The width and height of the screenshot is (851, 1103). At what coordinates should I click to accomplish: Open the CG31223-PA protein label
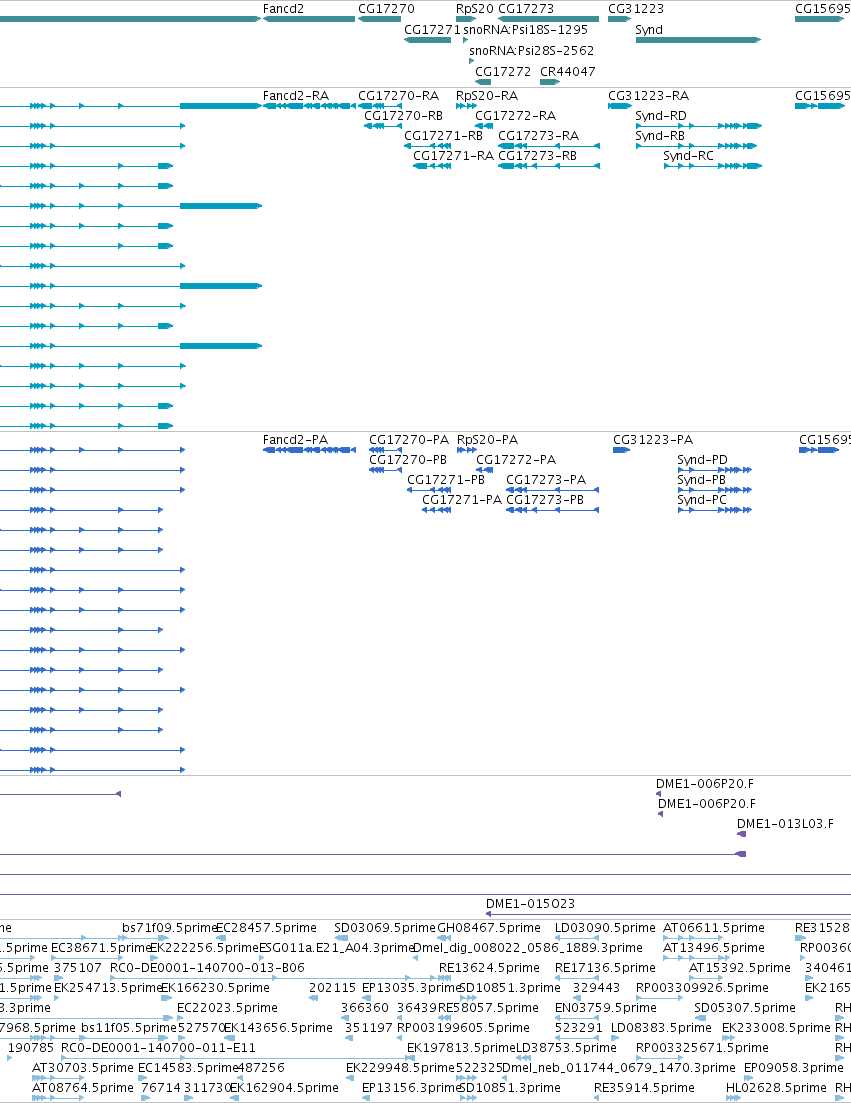[x=653, y=440]
